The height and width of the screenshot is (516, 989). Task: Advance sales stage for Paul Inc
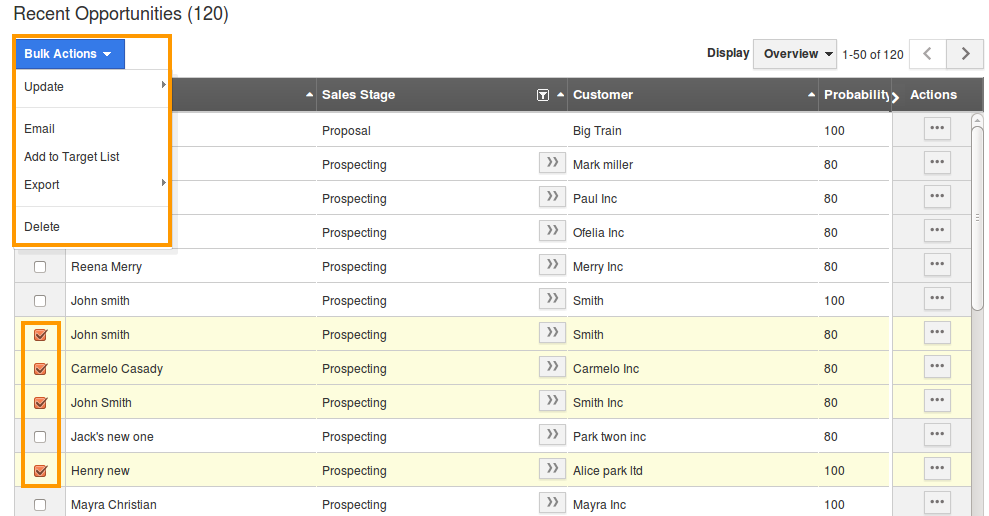coord(552,197)
